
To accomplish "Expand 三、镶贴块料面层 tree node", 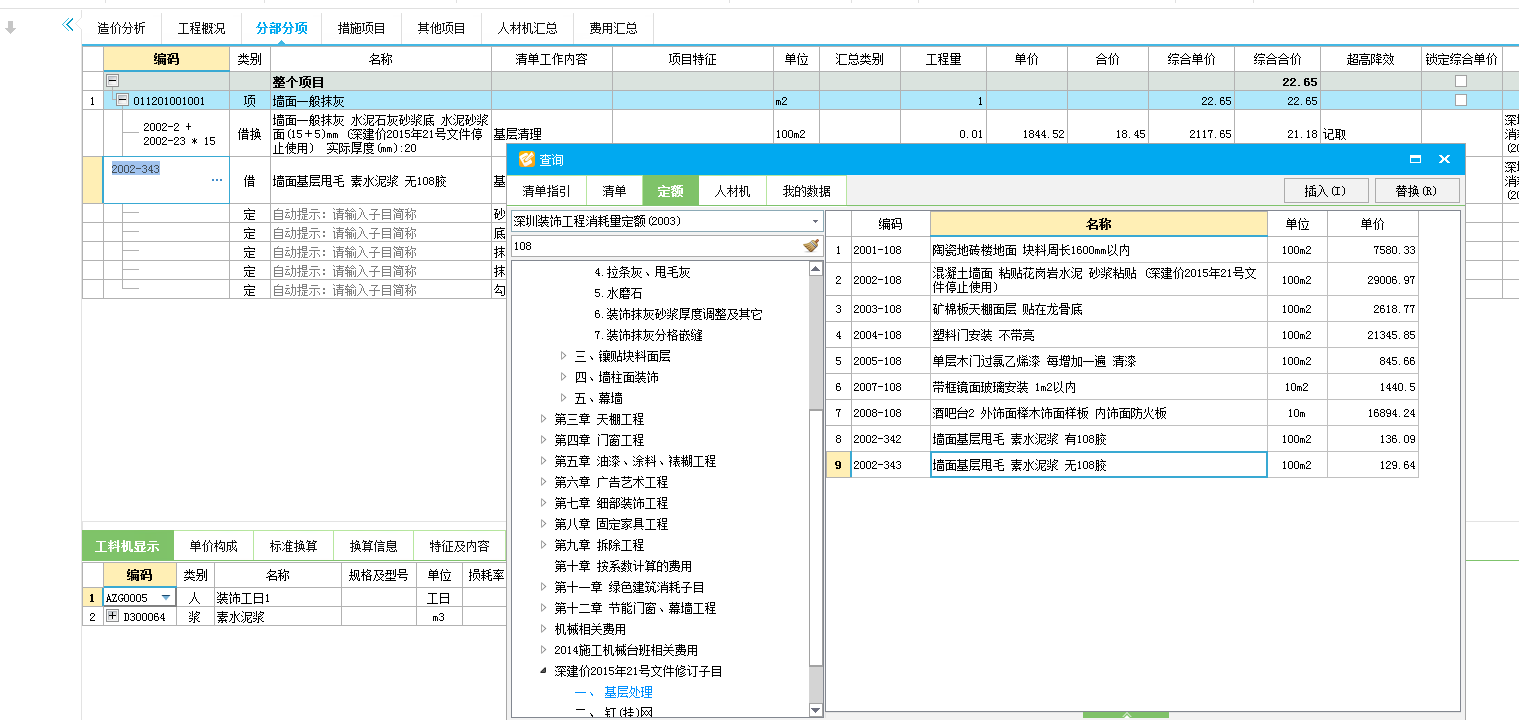I will [x=565, y=356].
